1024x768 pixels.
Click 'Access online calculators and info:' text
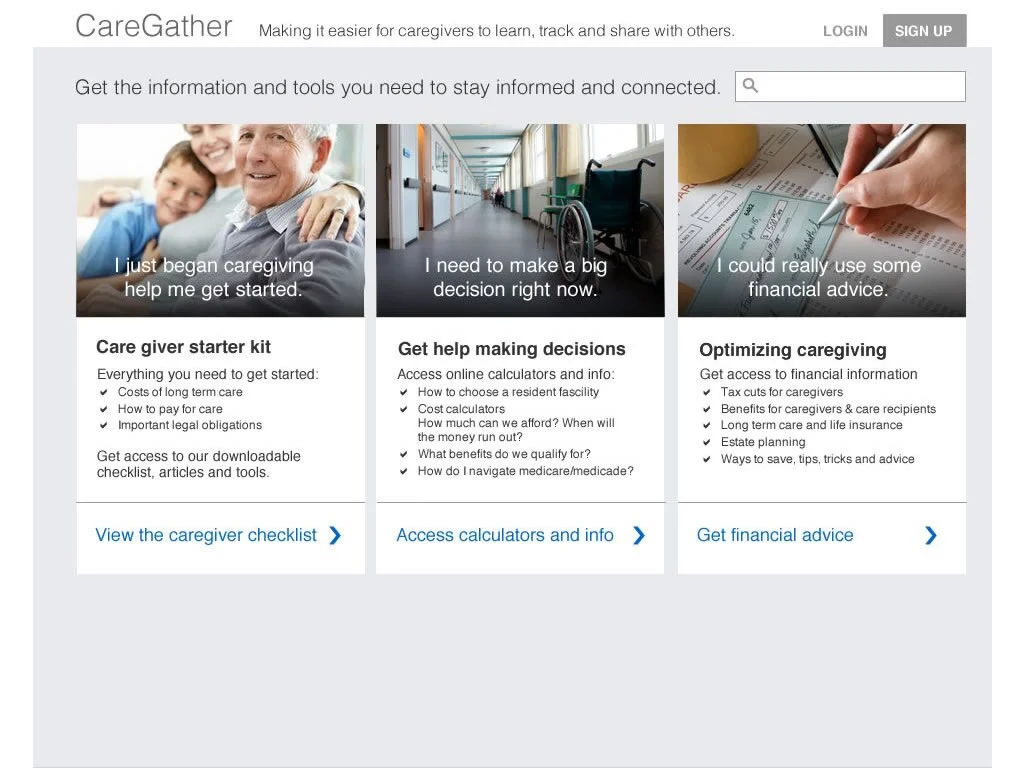[505, 374]
